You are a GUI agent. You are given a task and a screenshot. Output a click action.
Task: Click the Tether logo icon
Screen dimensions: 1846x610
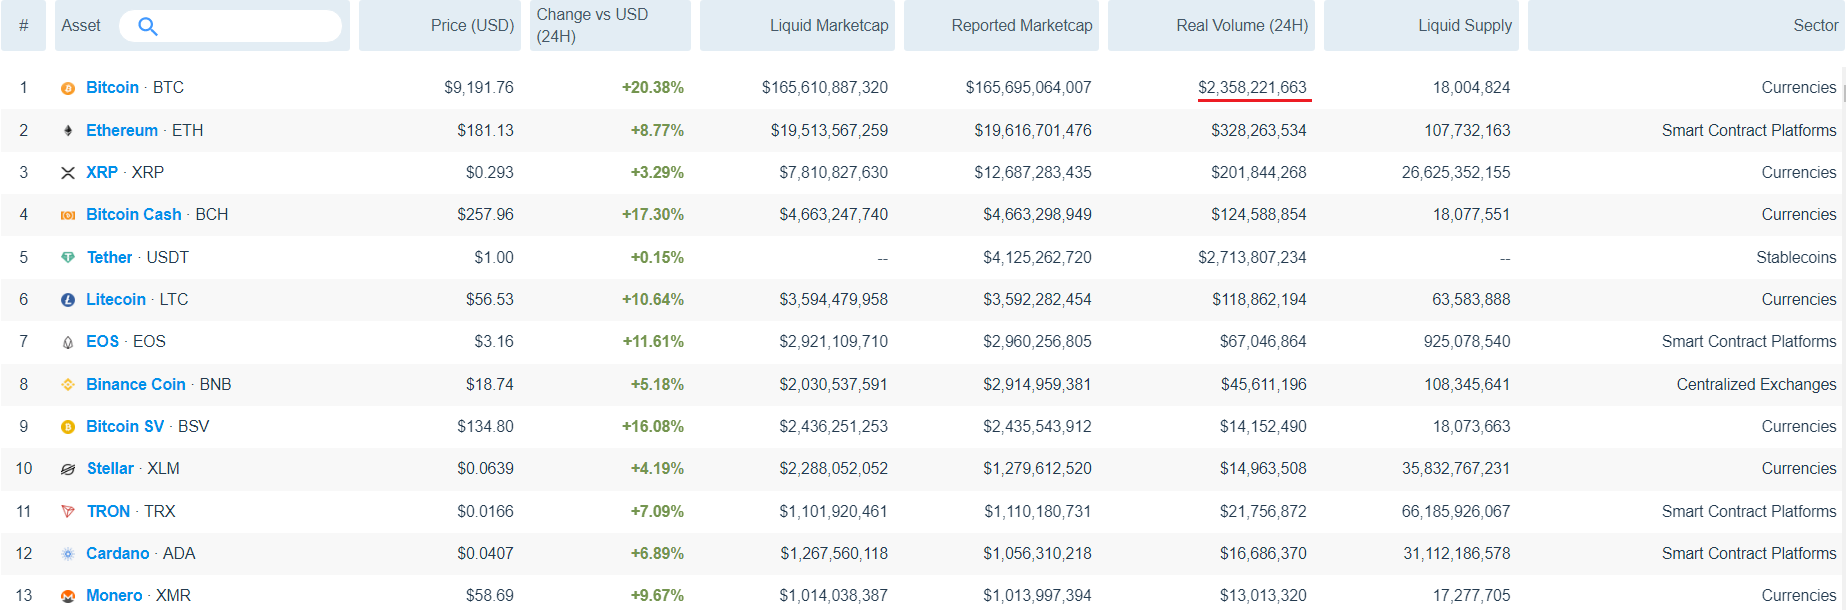68,258
